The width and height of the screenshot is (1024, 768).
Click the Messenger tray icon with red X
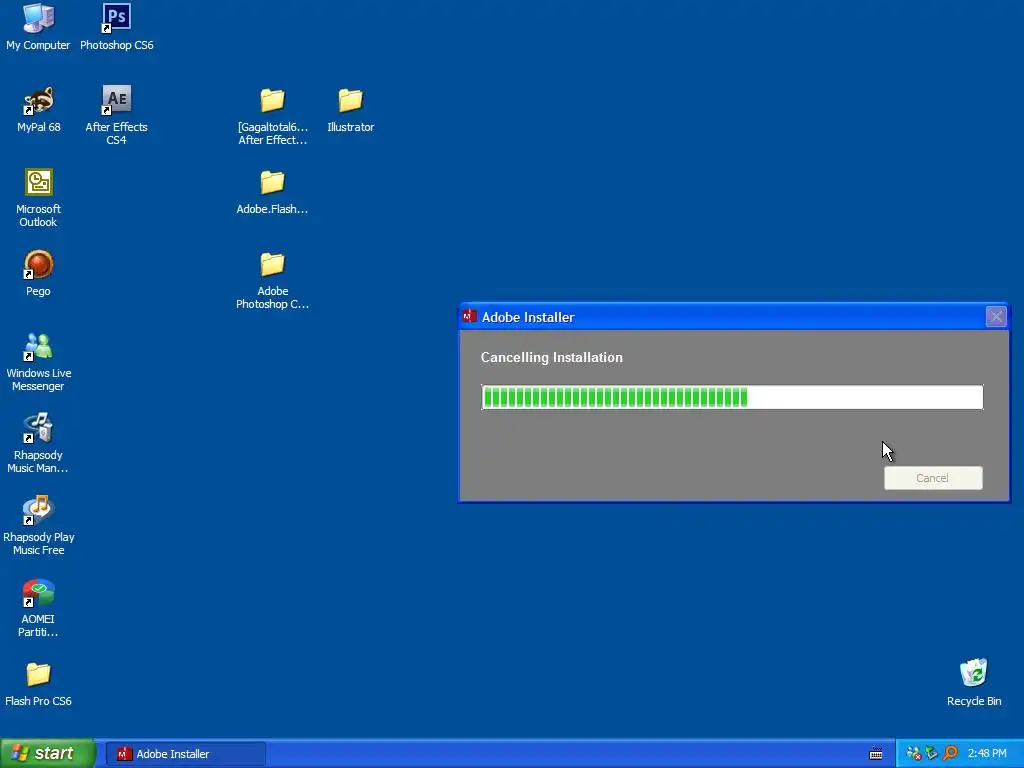914,754
